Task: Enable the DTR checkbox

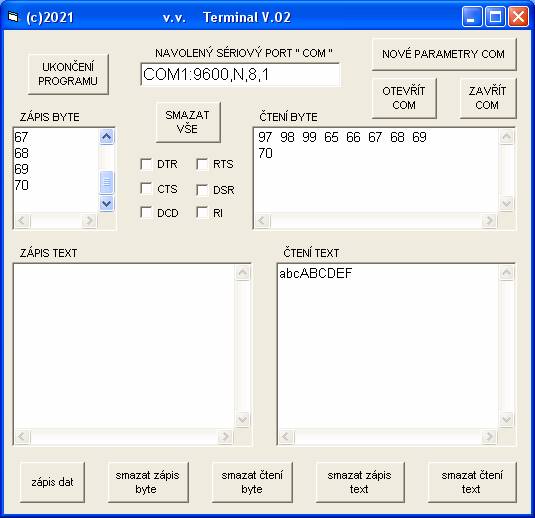Action: (147, 164)
